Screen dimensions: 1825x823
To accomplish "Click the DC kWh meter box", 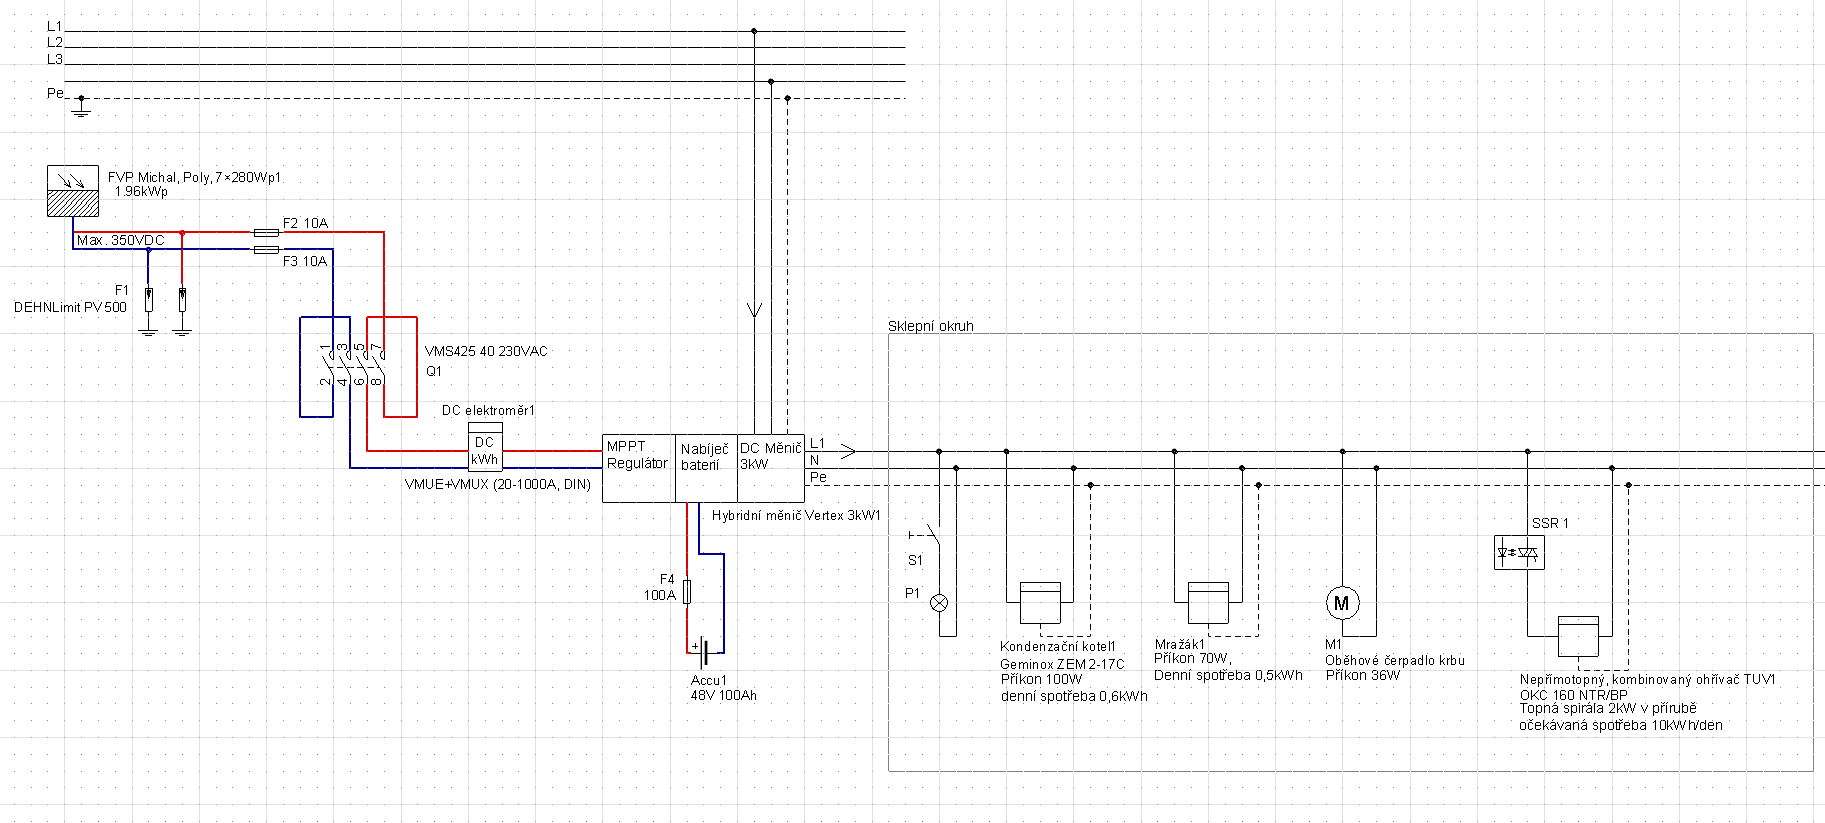I will [x=485, y=446].
